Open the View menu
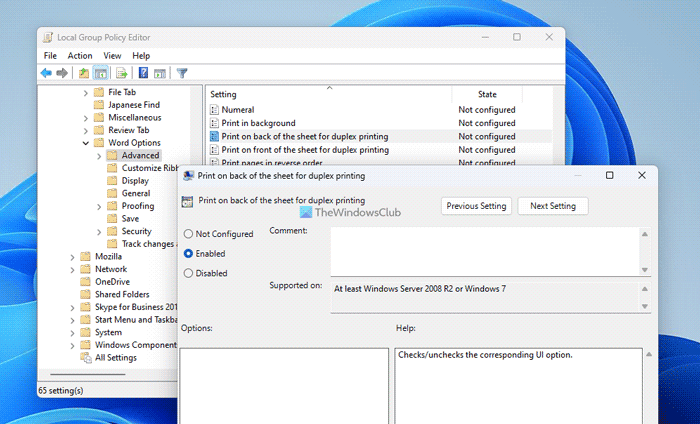Screen dimensions: 700x424 [x=112, y=56]
